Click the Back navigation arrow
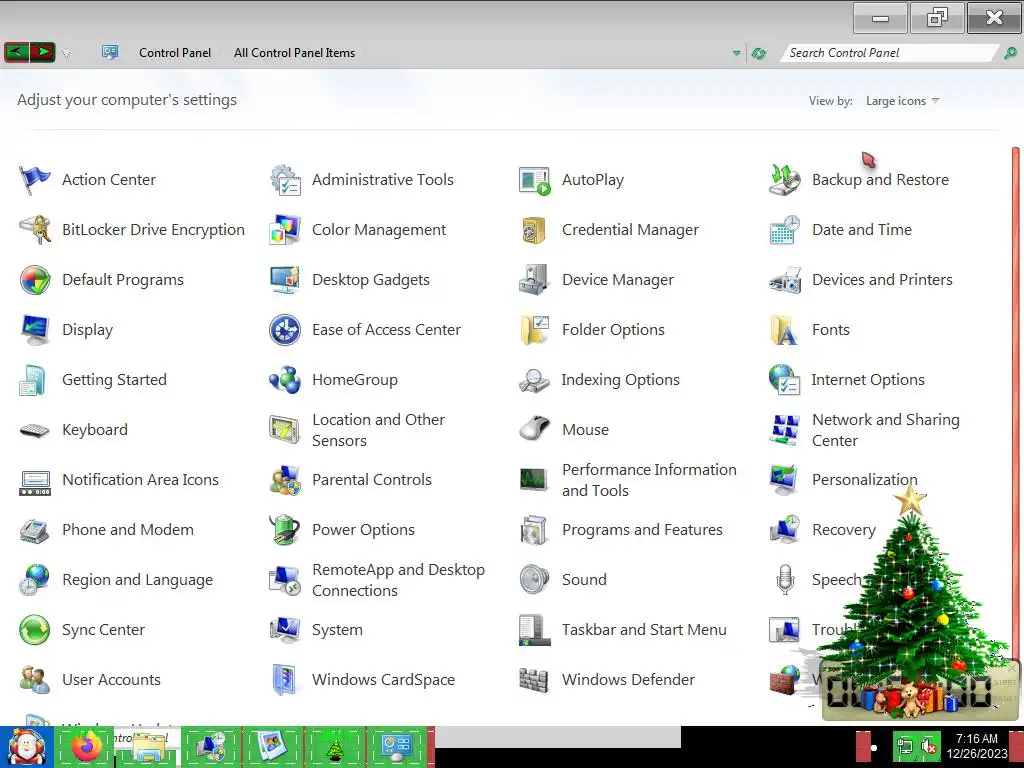The image size is (1024, 768). tap(17, 52)
